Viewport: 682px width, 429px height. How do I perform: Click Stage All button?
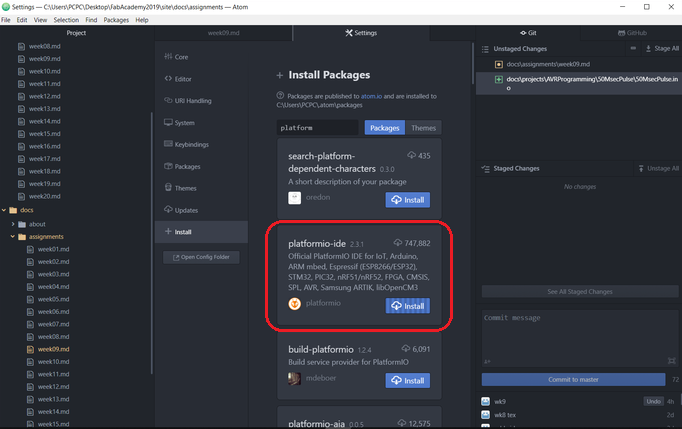(x=661, y=47)
